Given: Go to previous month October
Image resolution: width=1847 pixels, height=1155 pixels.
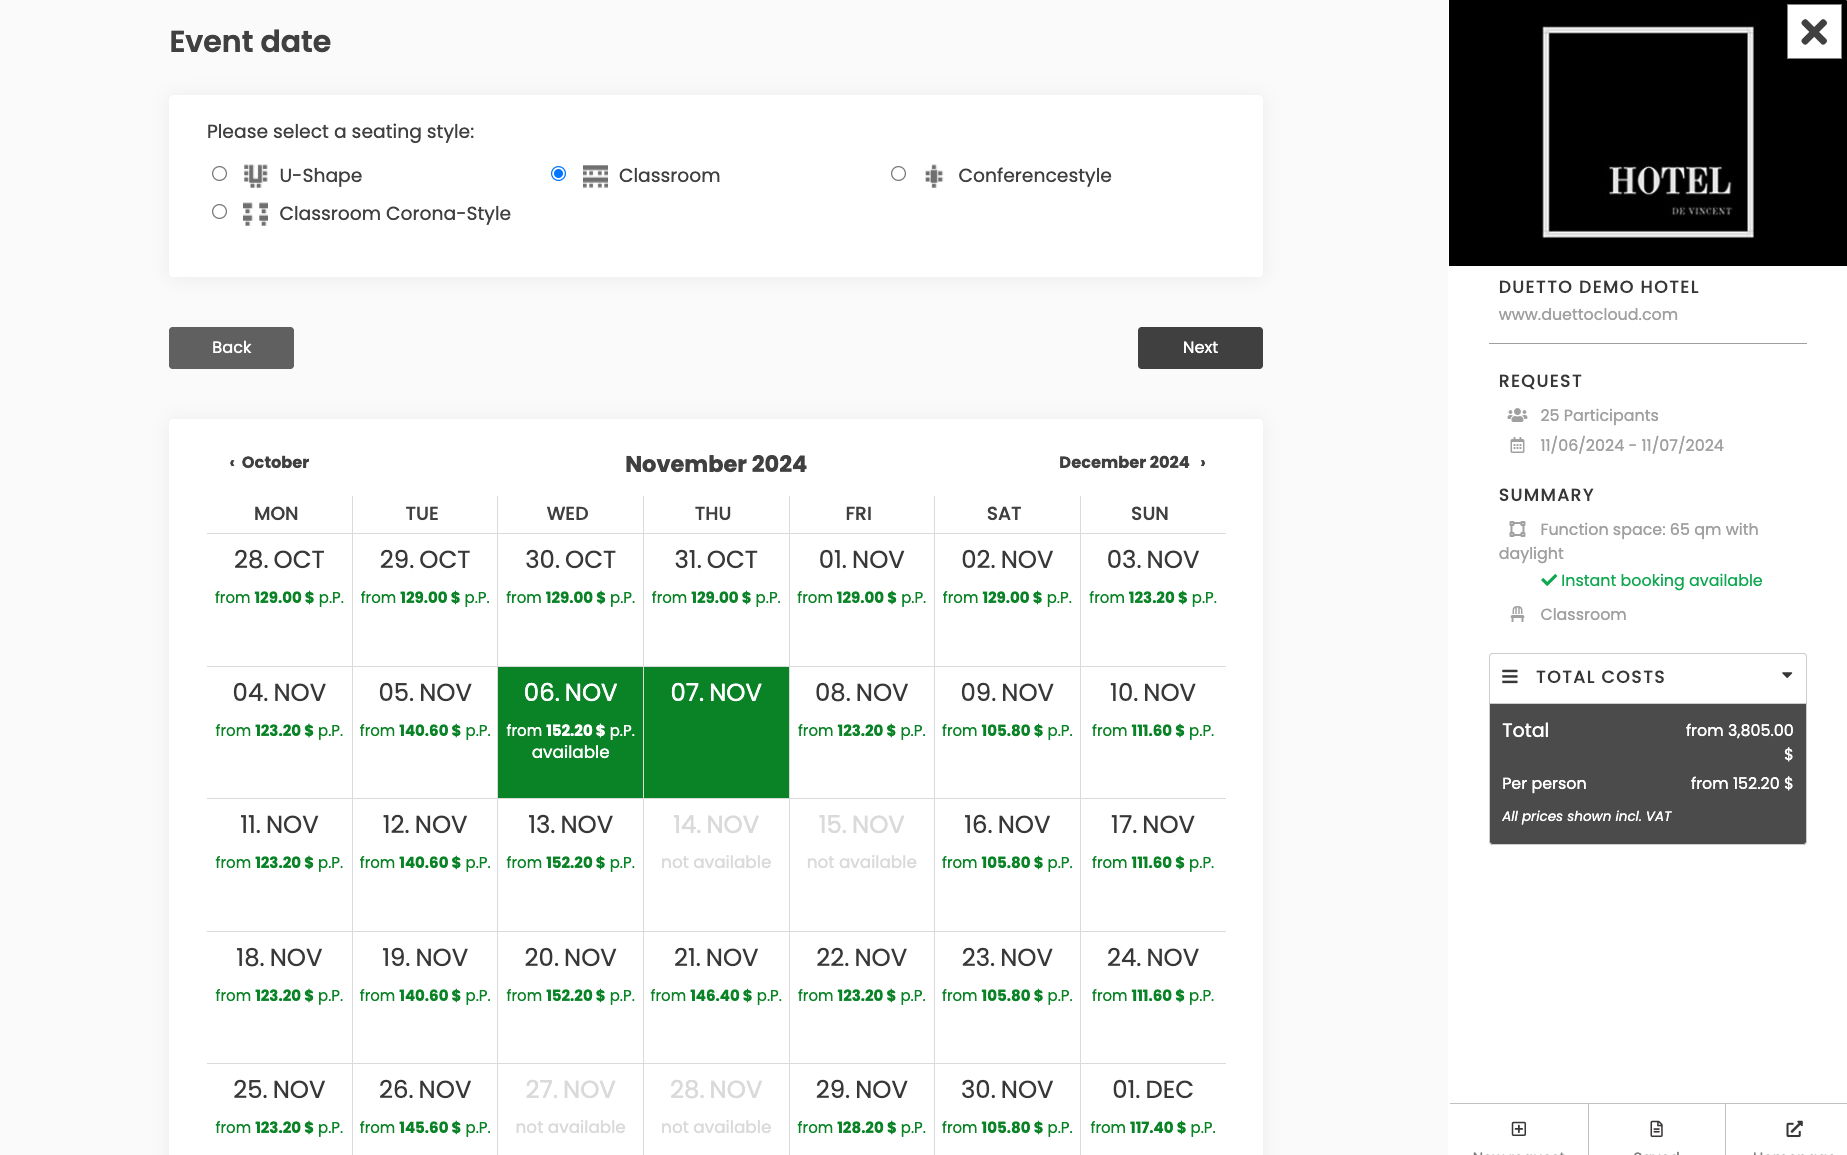Looking at the screenshot, I should tap(269, 462).
